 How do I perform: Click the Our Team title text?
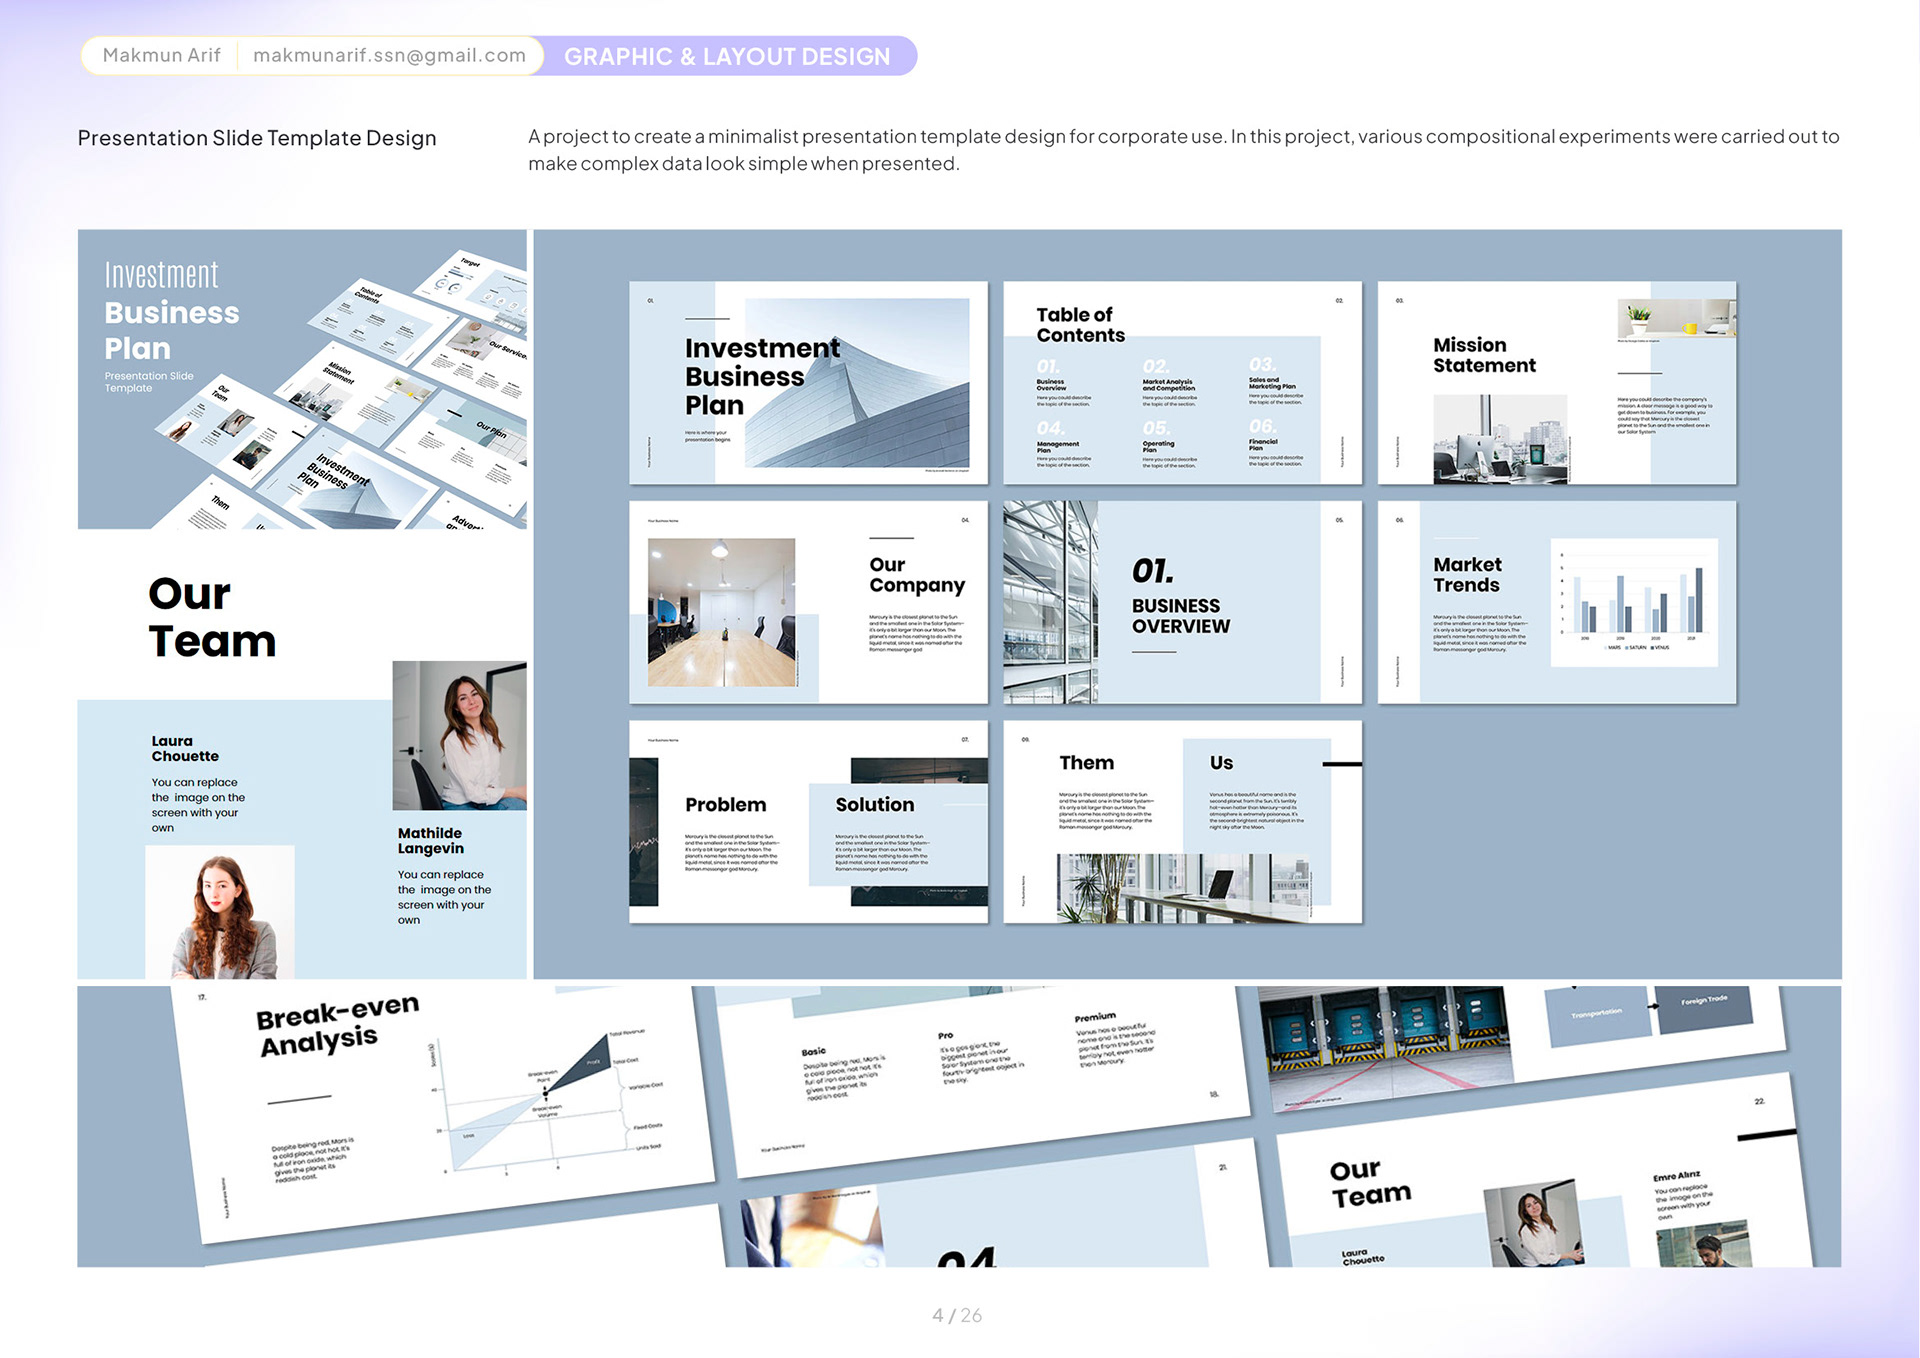click(x=212, y=617)
